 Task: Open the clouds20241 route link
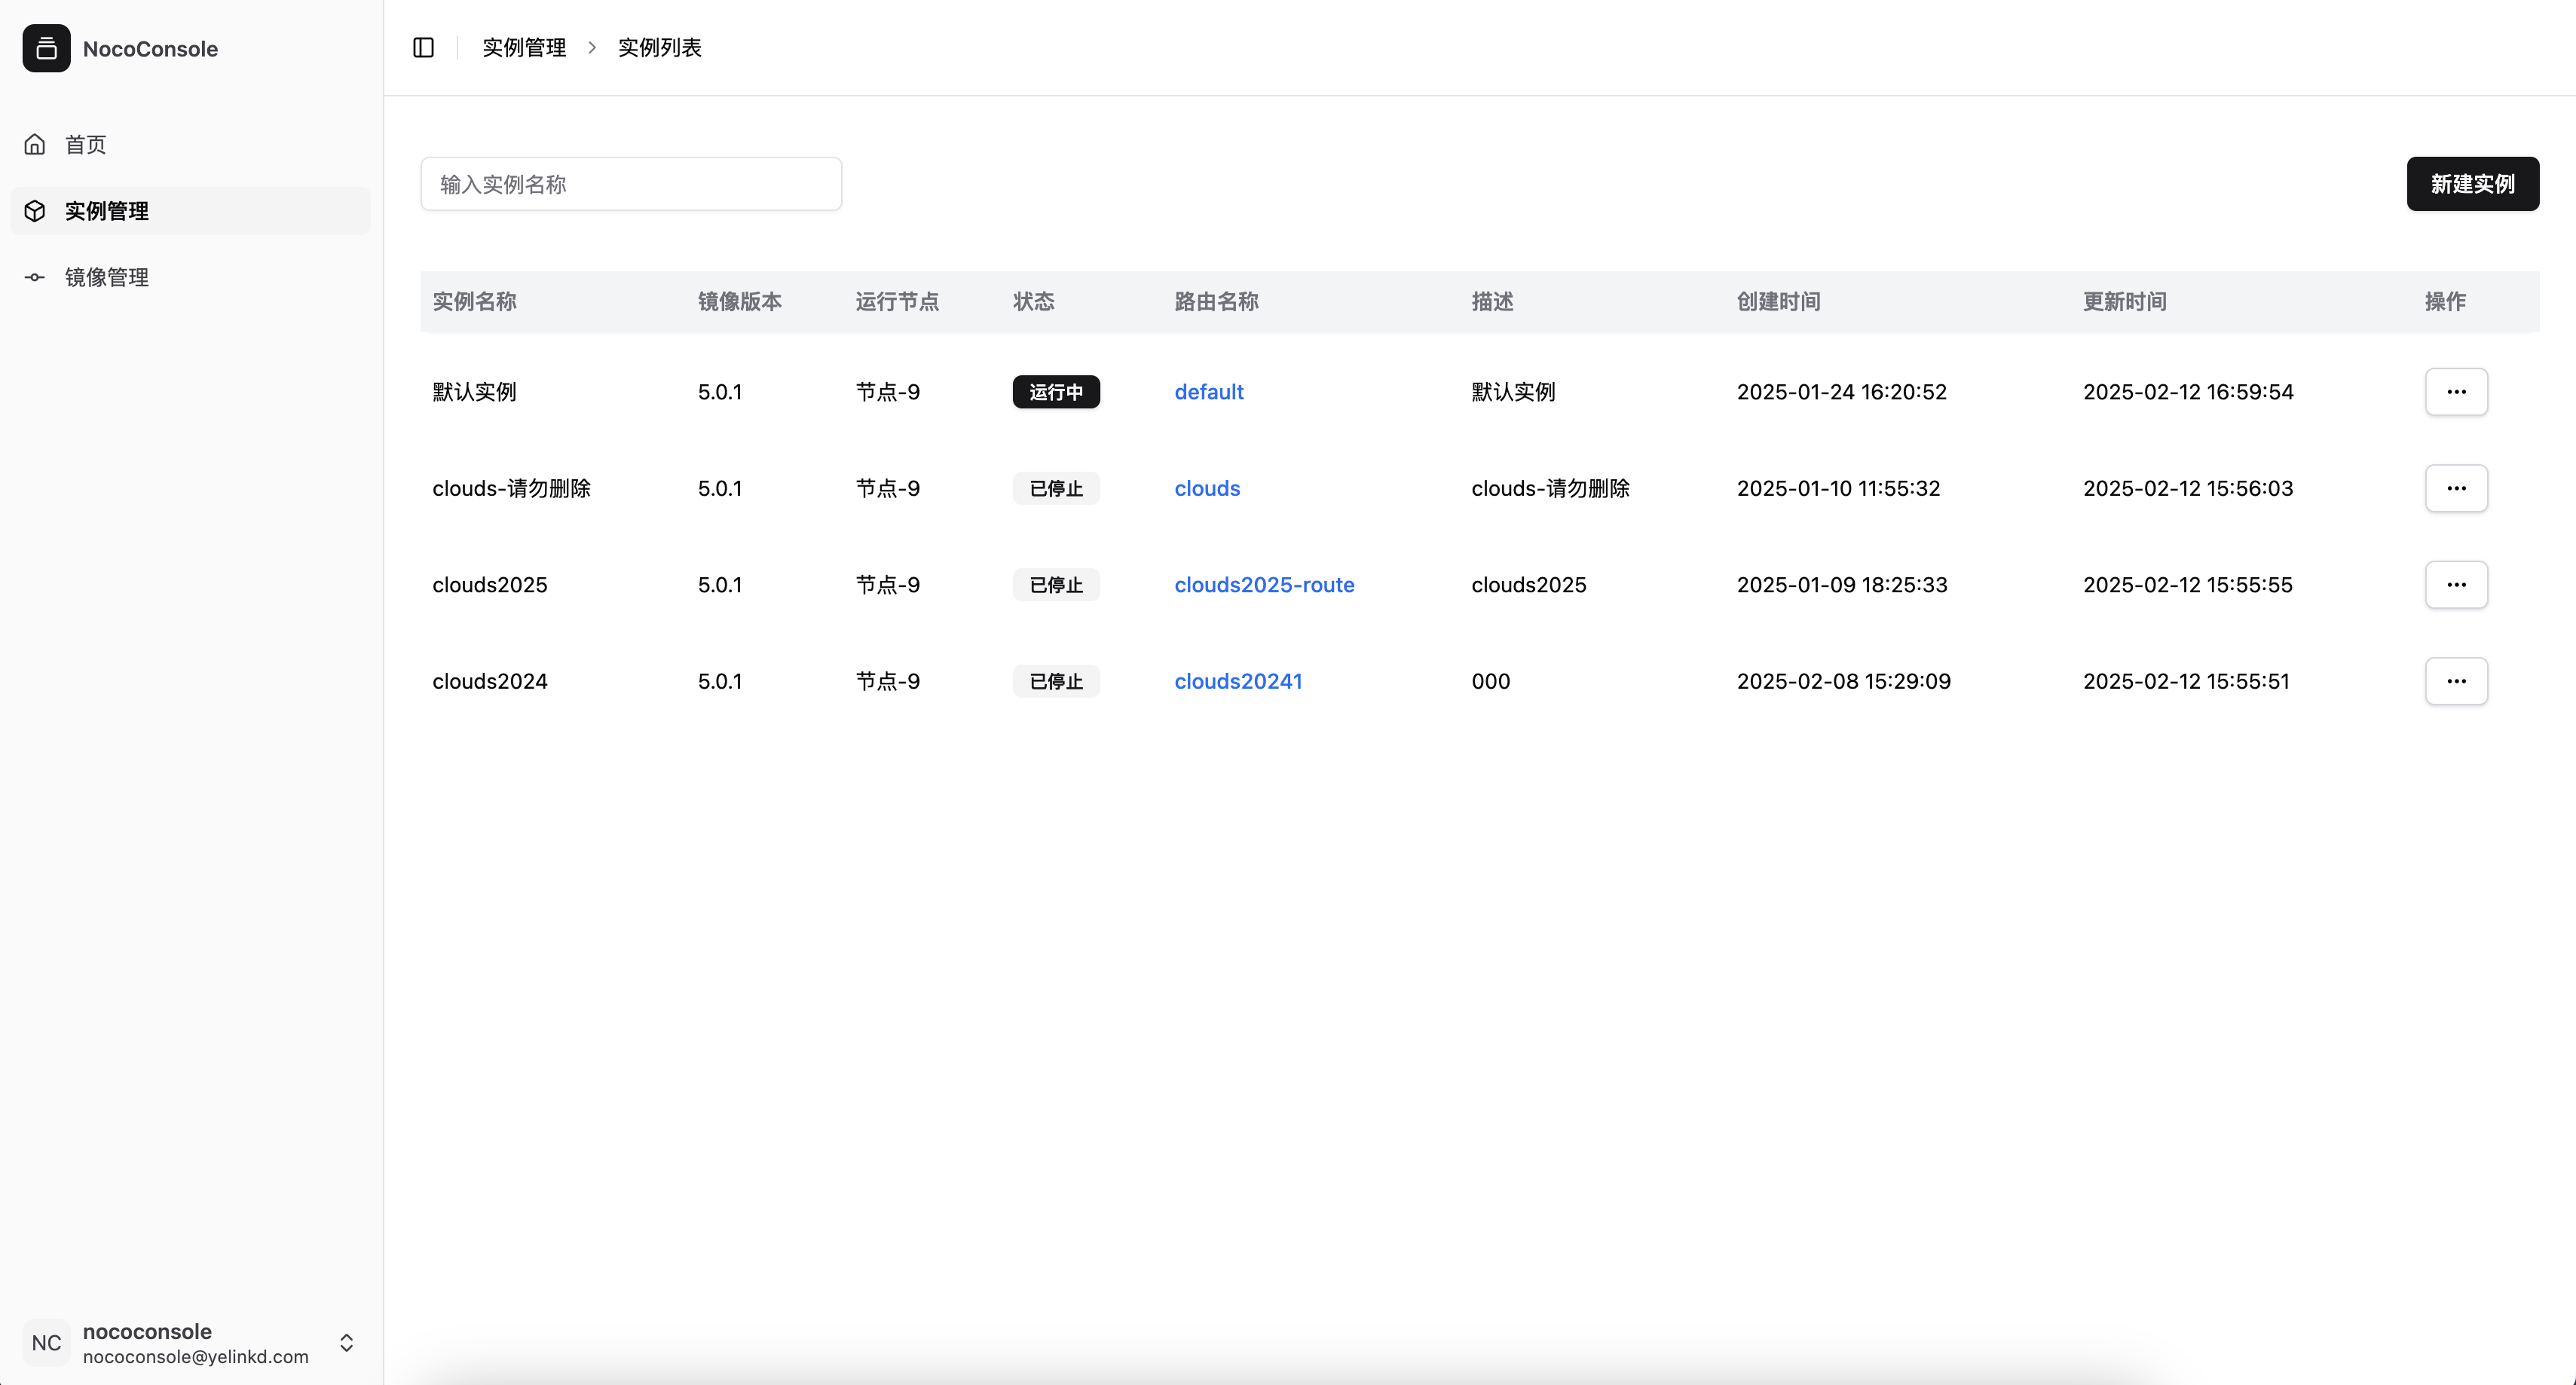pos(1237,681)
